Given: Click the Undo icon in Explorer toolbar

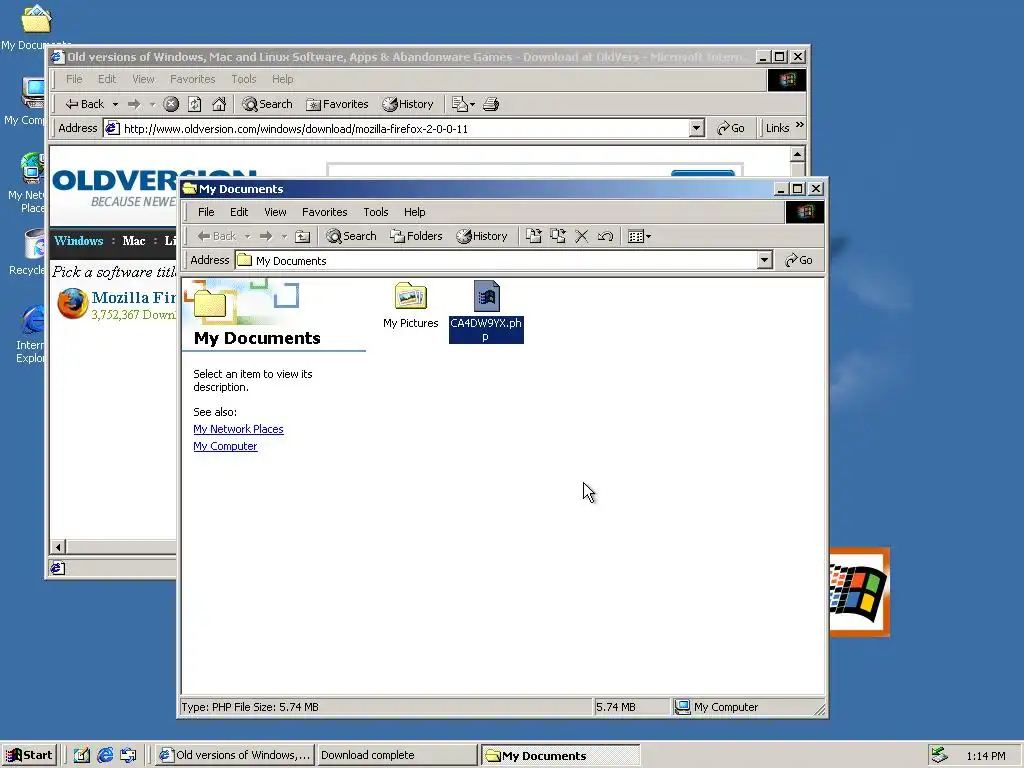Looking at the screenshot, I should (x=605, y=236).
